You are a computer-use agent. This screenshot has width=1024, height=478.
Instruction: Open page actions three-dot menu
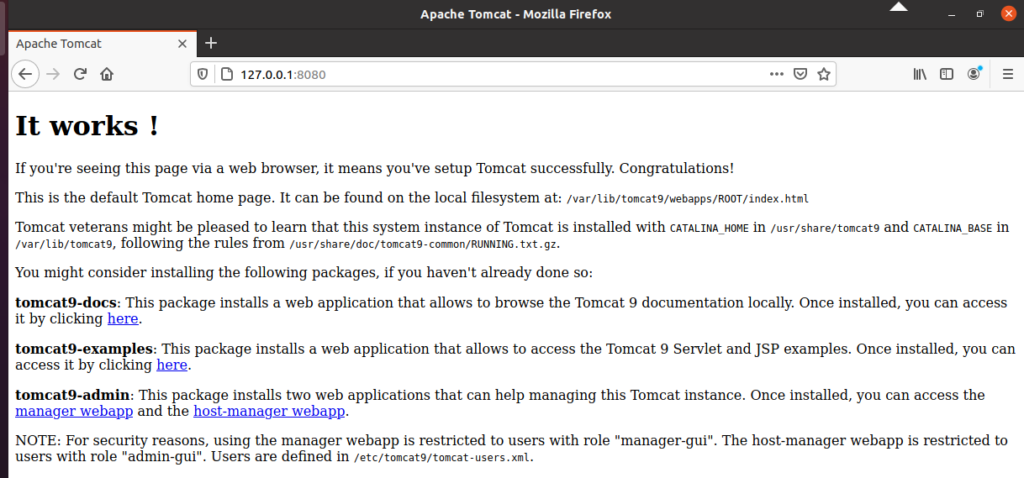776,74
